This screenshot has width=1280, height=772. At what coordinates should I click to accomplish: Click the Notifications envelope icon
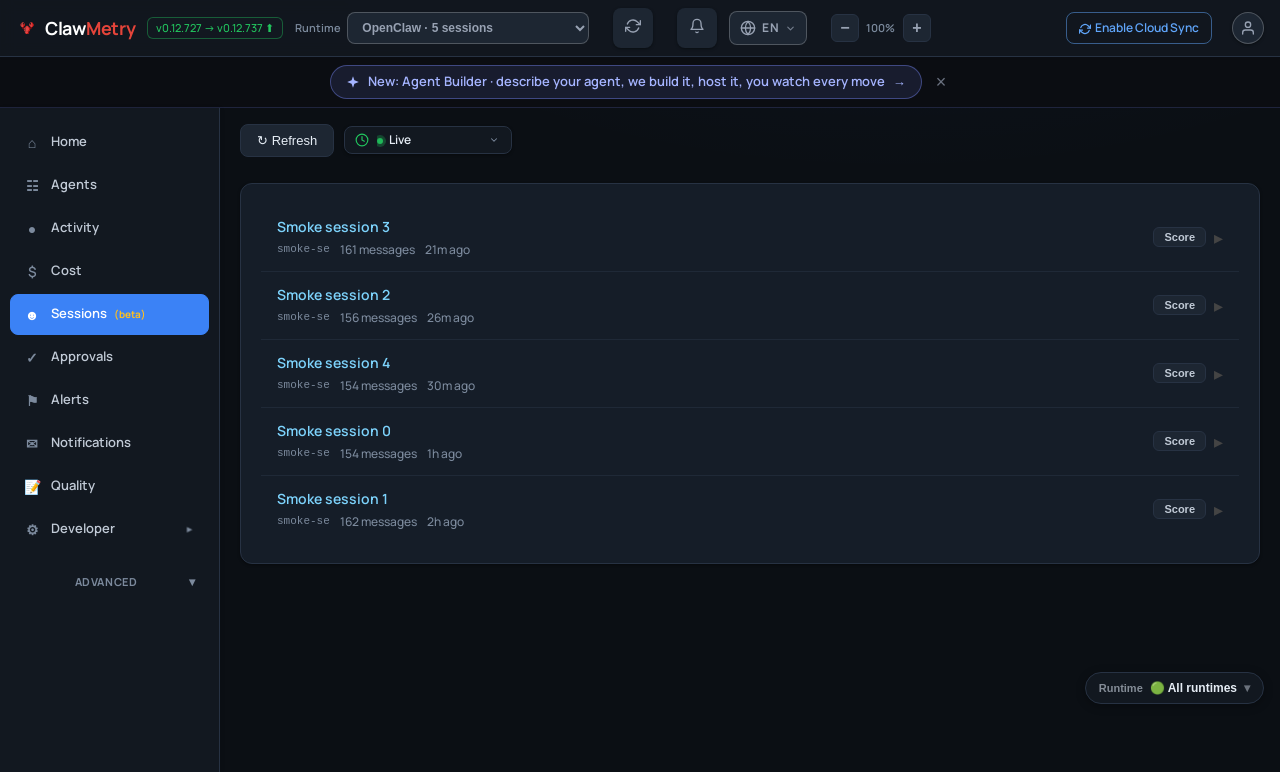tap(32, 444)
